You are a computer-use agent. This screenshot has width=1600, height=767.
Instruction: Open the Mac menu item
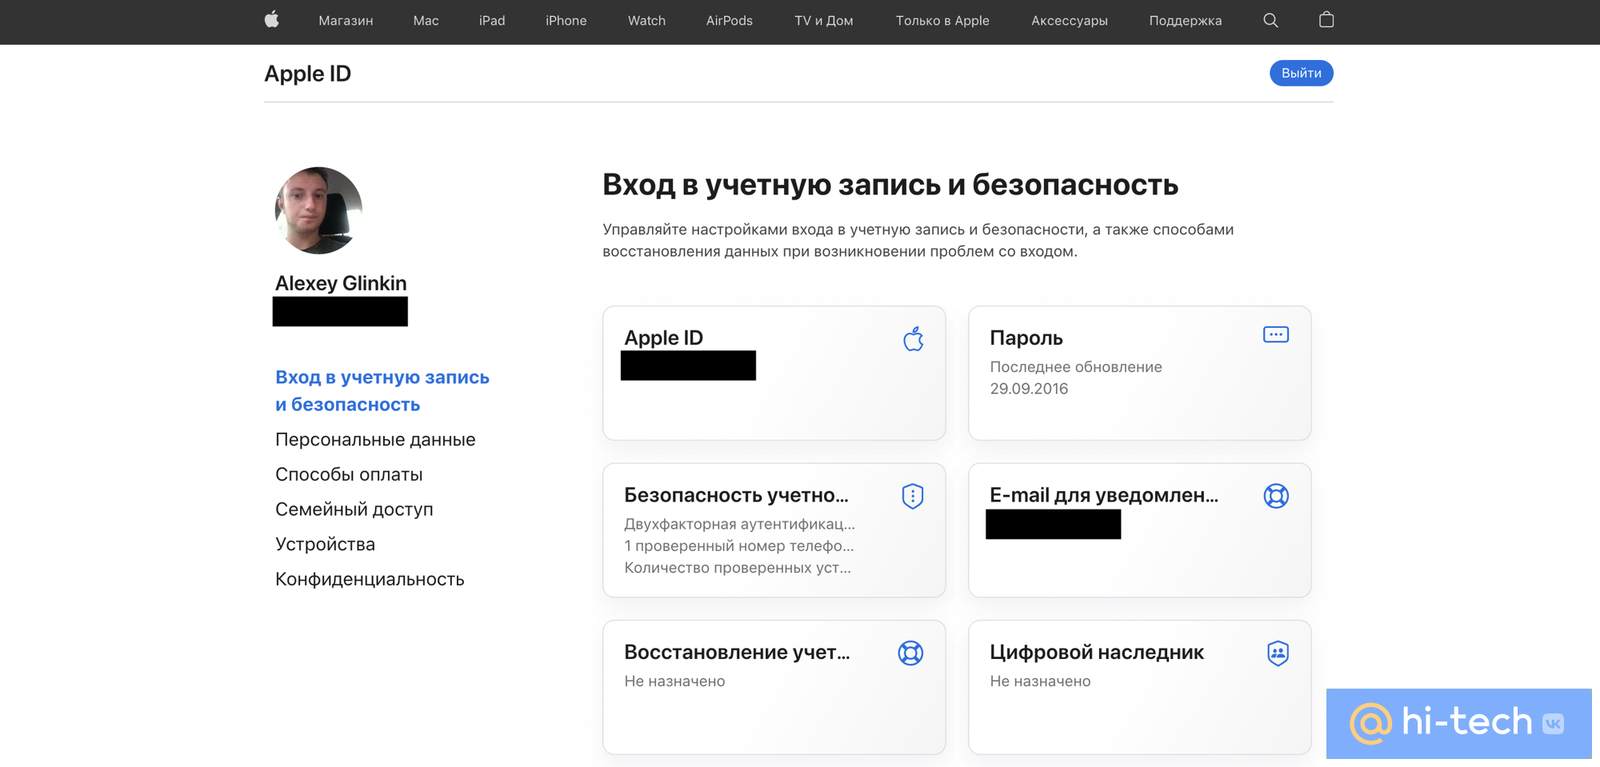[x=426, y=21]
